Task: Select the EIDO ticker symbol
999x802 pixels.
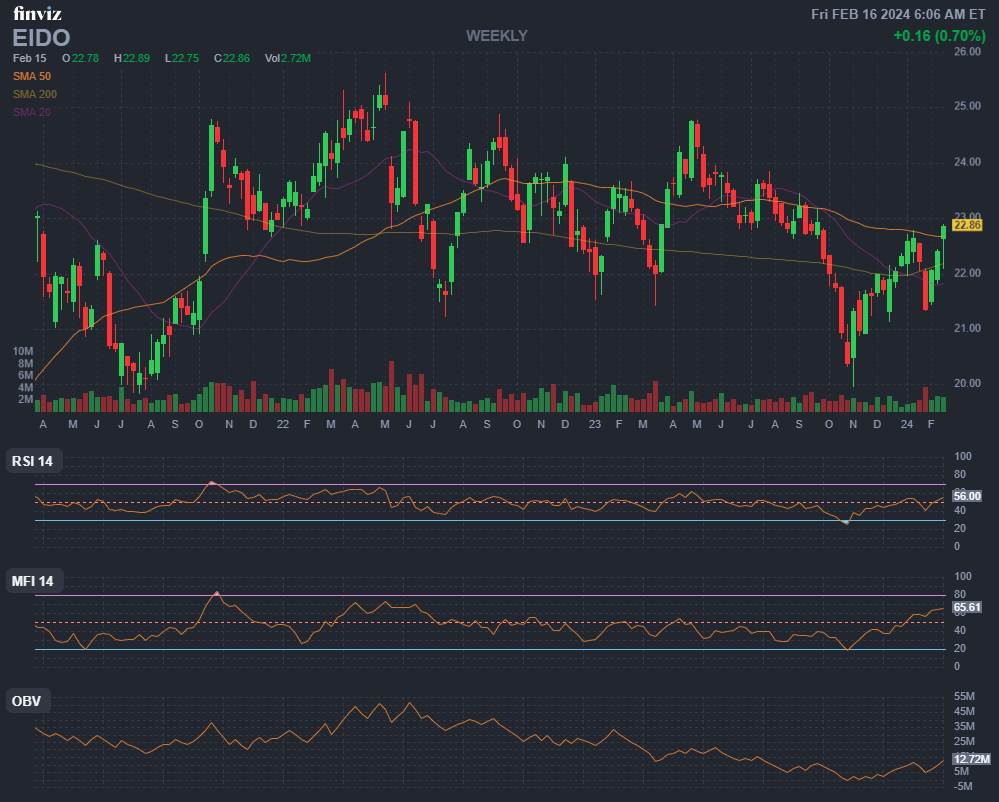Action: coord(41,38)
